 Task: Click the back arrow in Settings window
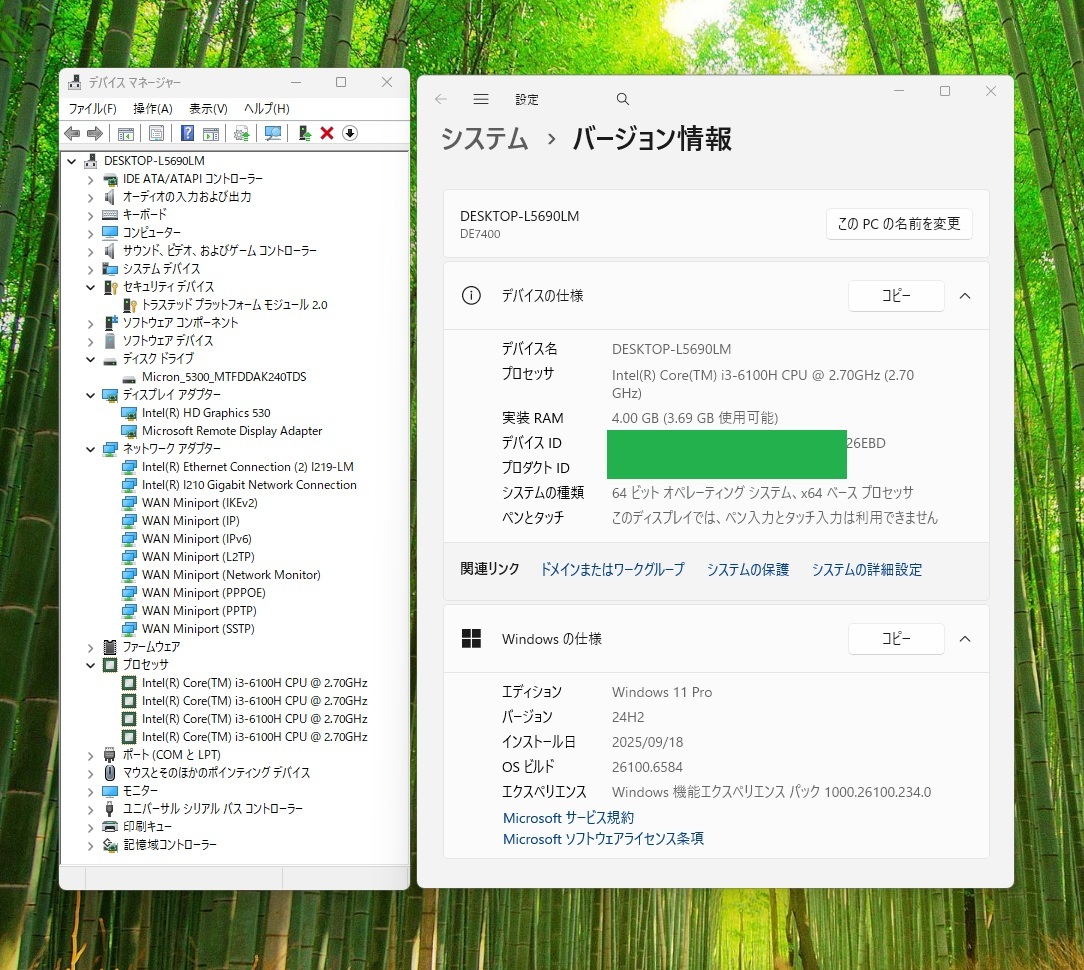pos(441,99)
